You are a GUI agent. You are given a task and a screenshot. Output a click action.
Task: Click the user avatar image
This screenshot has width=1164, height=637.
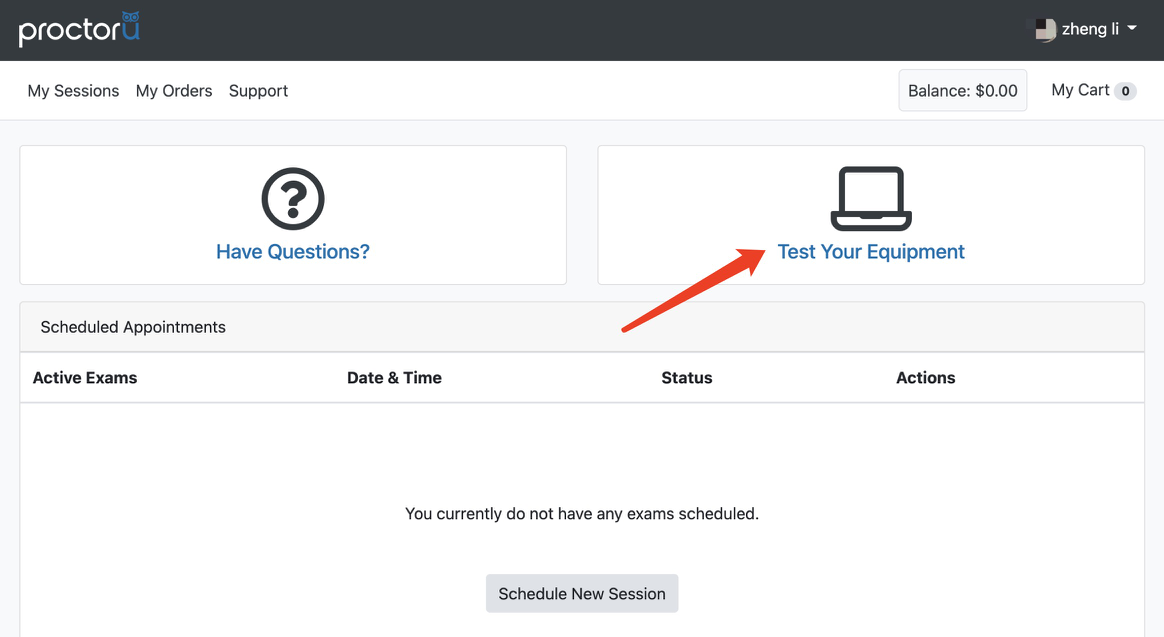1045,30
